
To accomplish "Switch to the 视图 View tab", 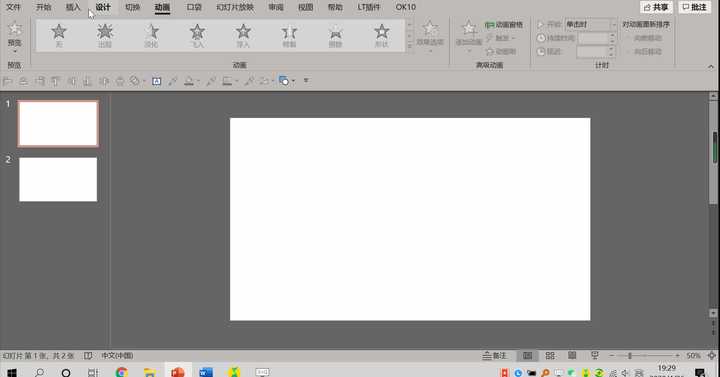I will coord(305,7).
